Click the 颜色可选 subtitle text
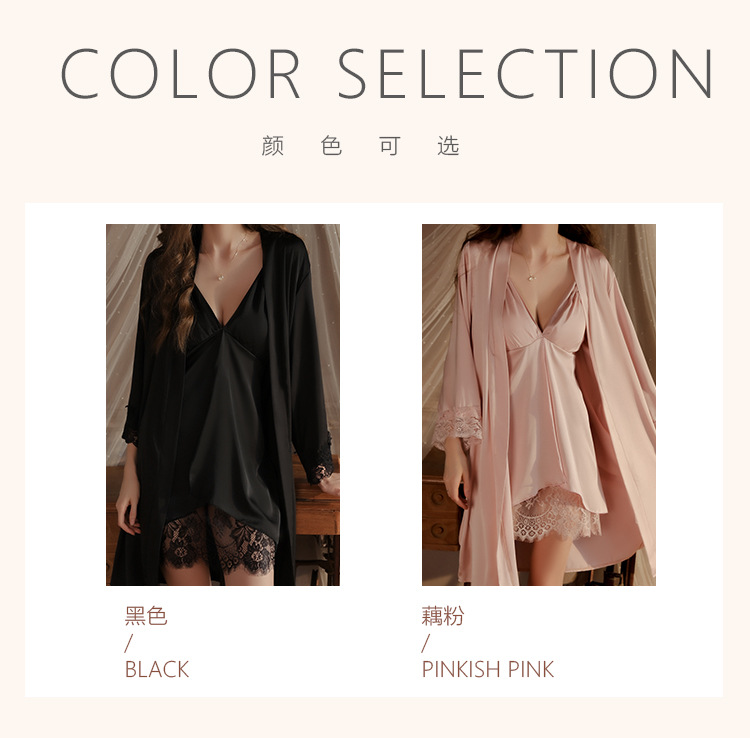 coord(360,146)
